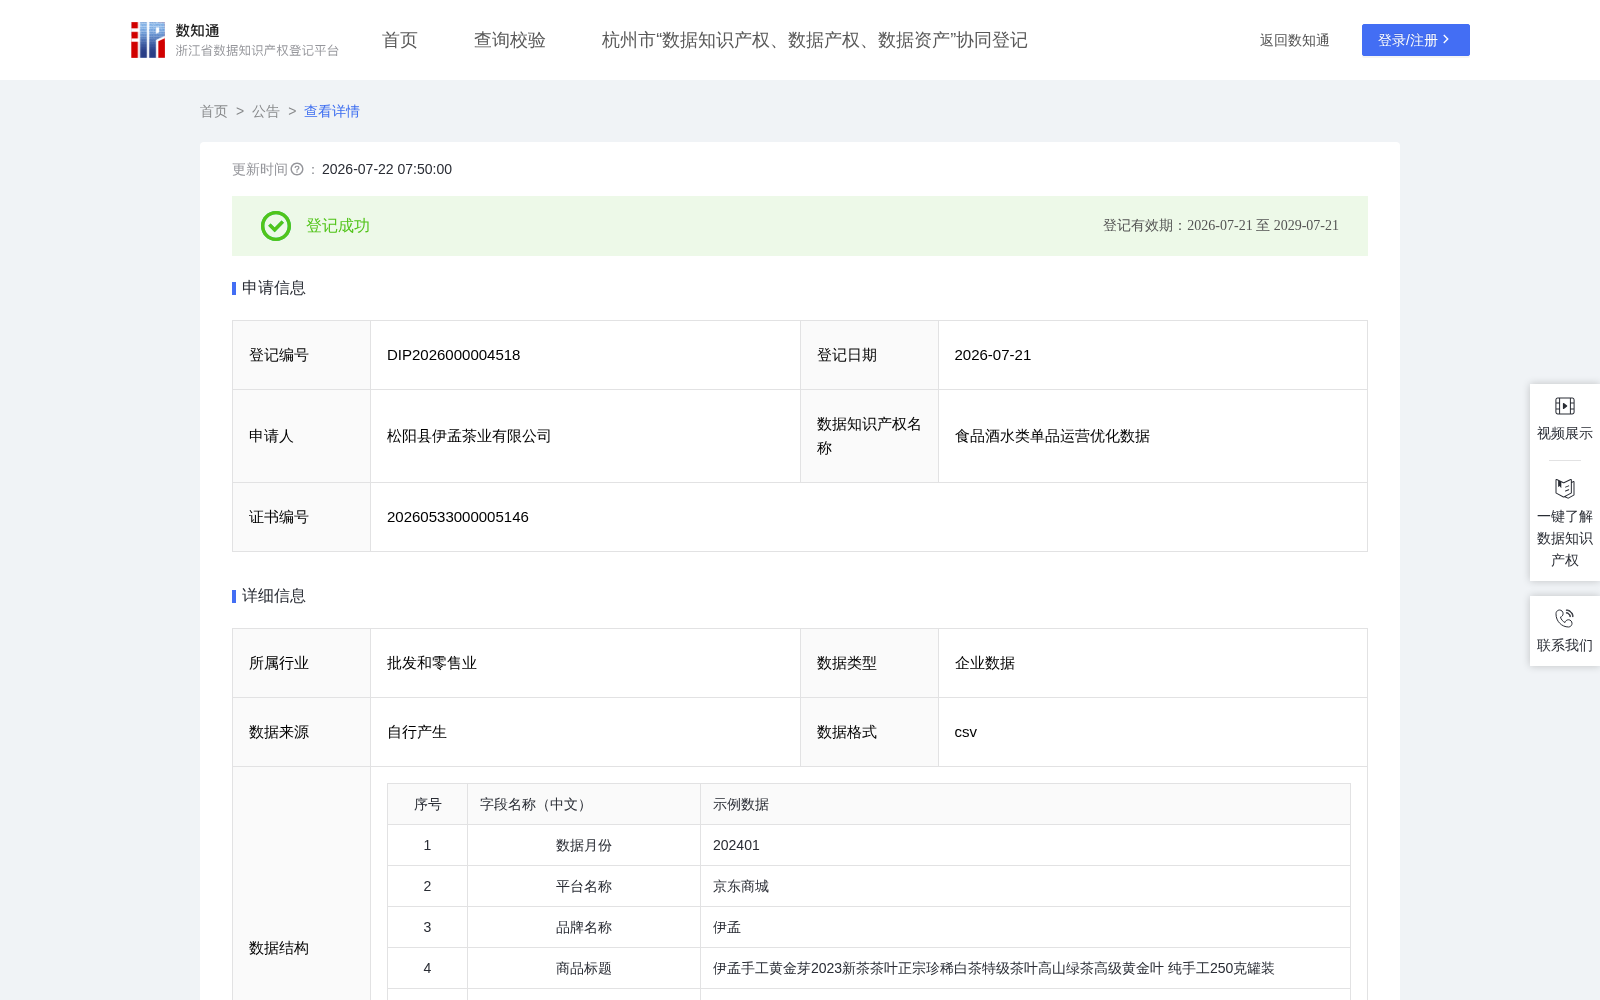
Task: Select applicant 松阳县伊孟茶业有限公司
Action: pos(469,436)
